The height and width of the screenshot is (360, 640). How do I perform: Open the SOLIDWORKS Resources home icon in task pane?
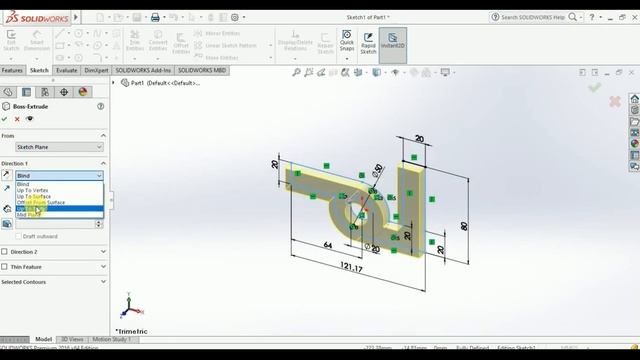tap(634, 99)
